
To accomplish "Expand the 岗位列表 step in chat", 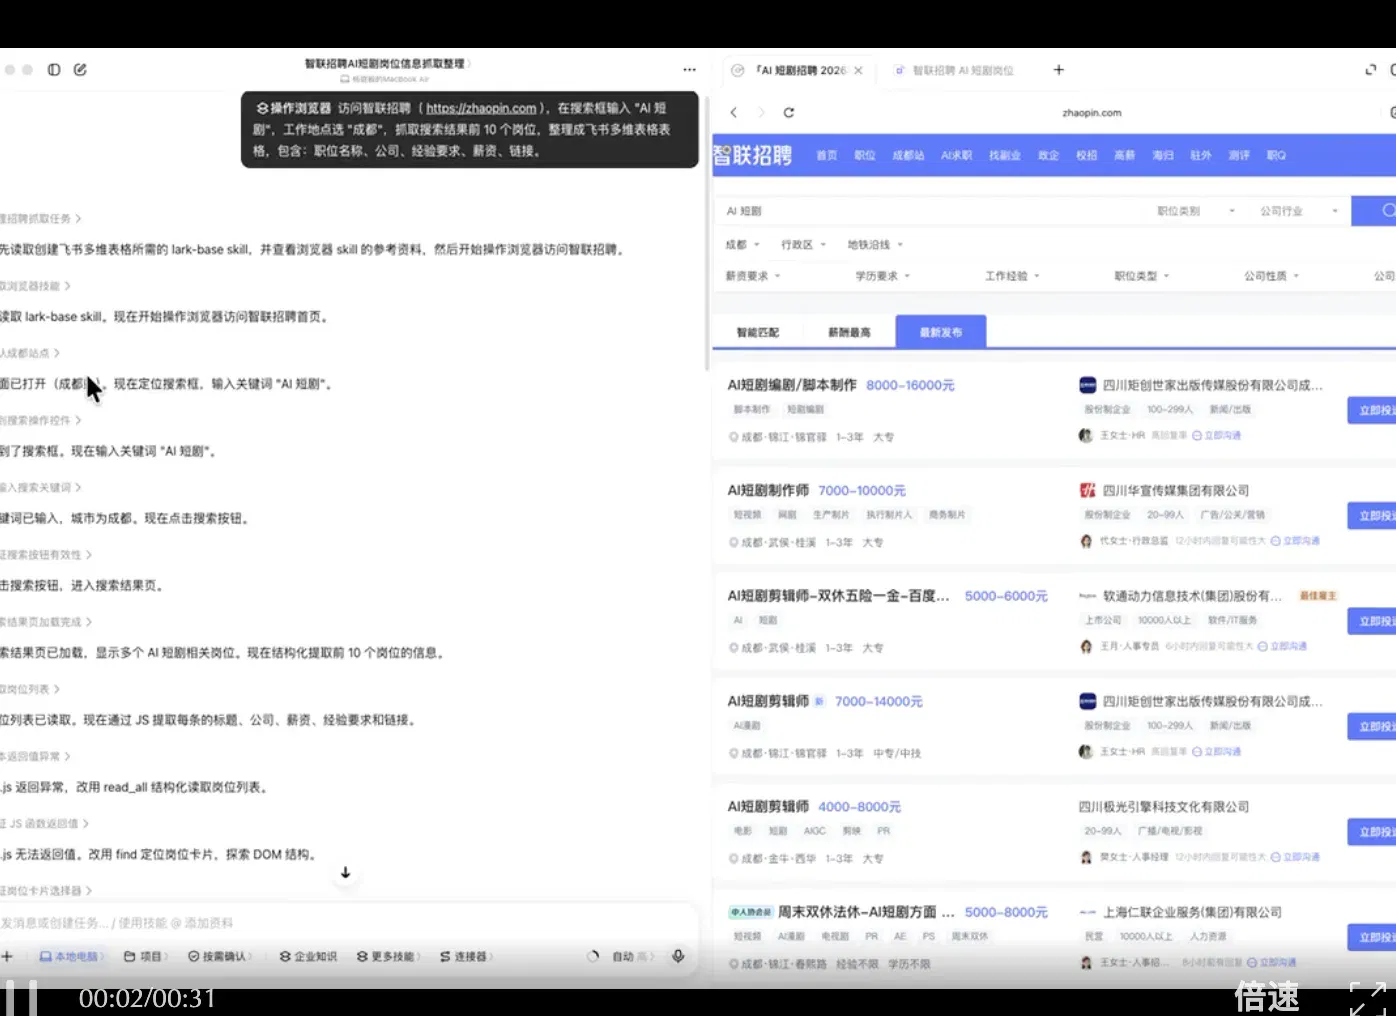I will tap(30, 689).
